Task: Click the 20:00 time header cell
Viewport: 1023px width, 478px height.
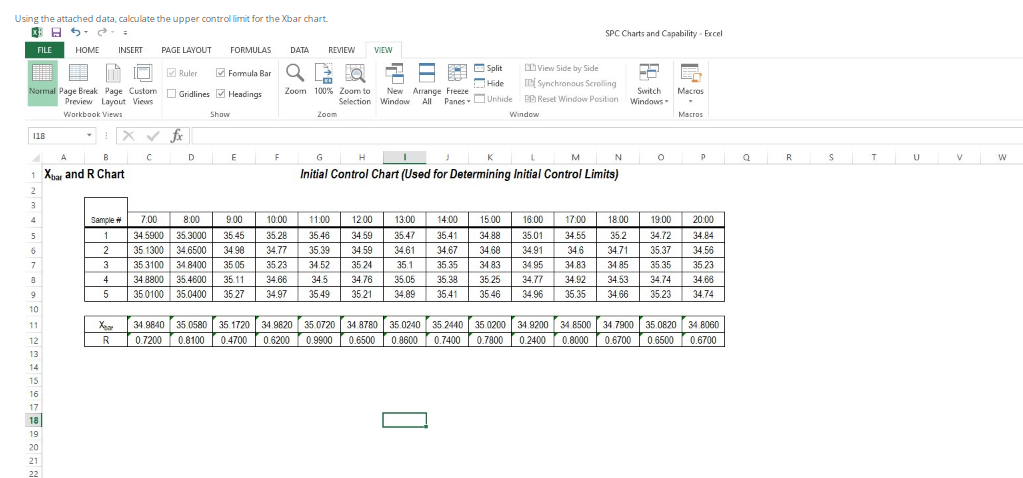Action: pyautogui.click(x=703, y=220)
